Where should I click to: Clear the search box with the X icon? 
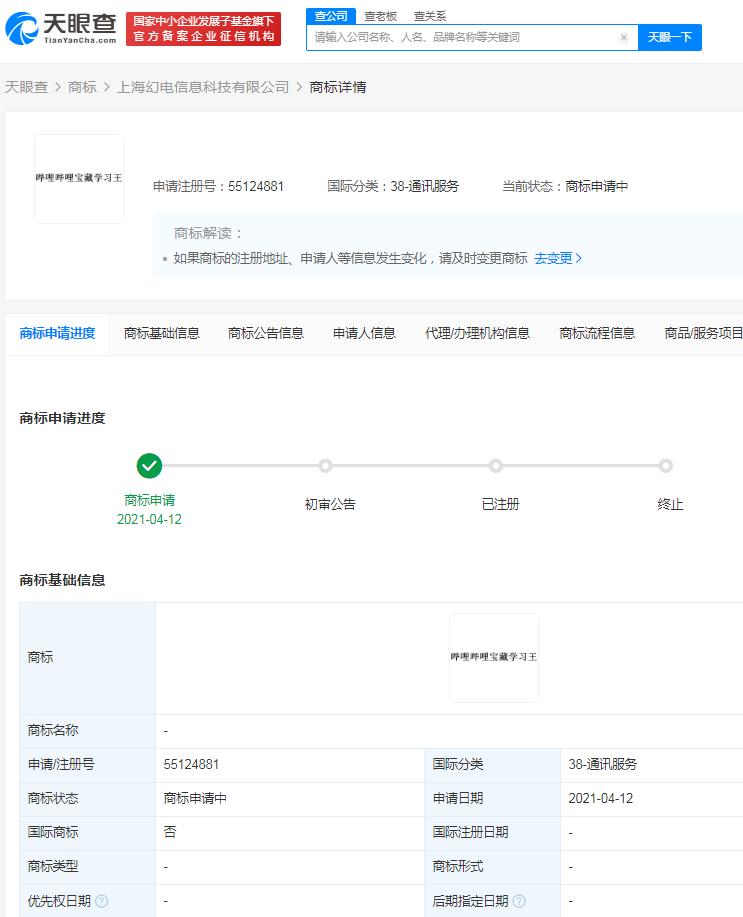(624, 37)
